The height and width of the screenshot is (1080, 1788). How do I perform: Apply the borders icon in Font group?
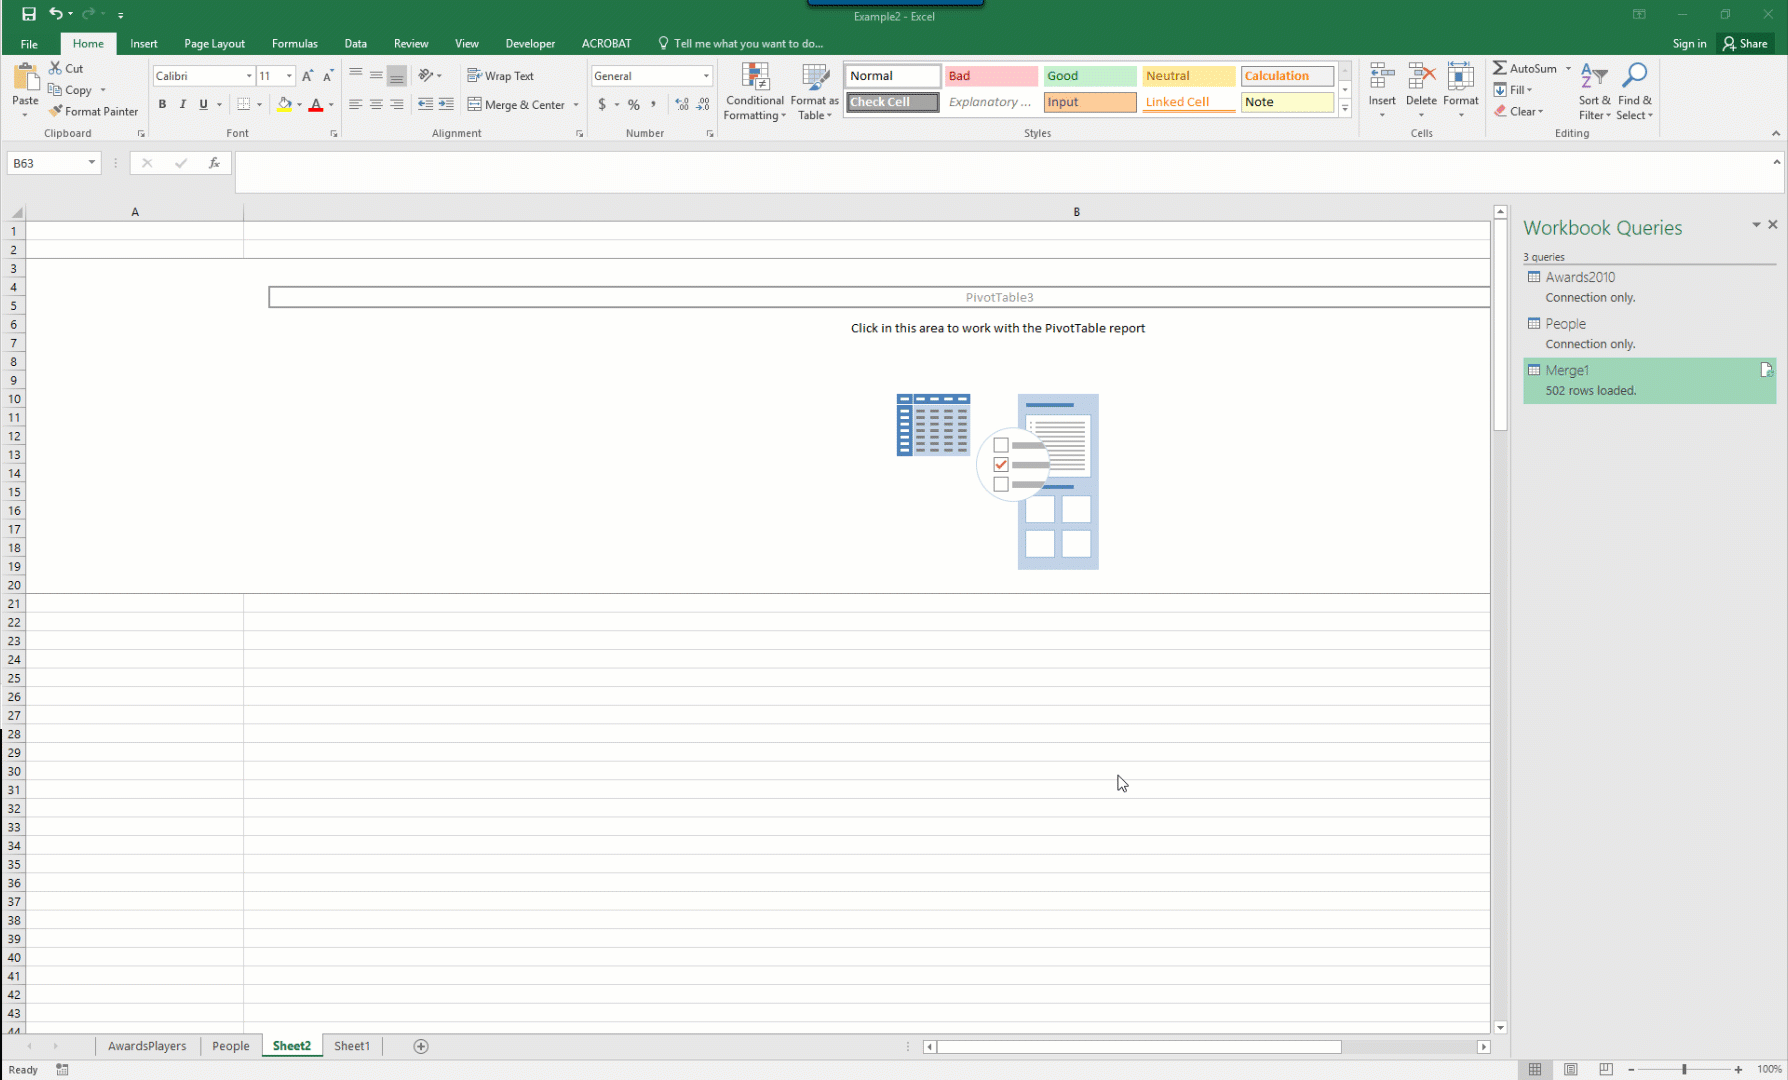point(243,104)
